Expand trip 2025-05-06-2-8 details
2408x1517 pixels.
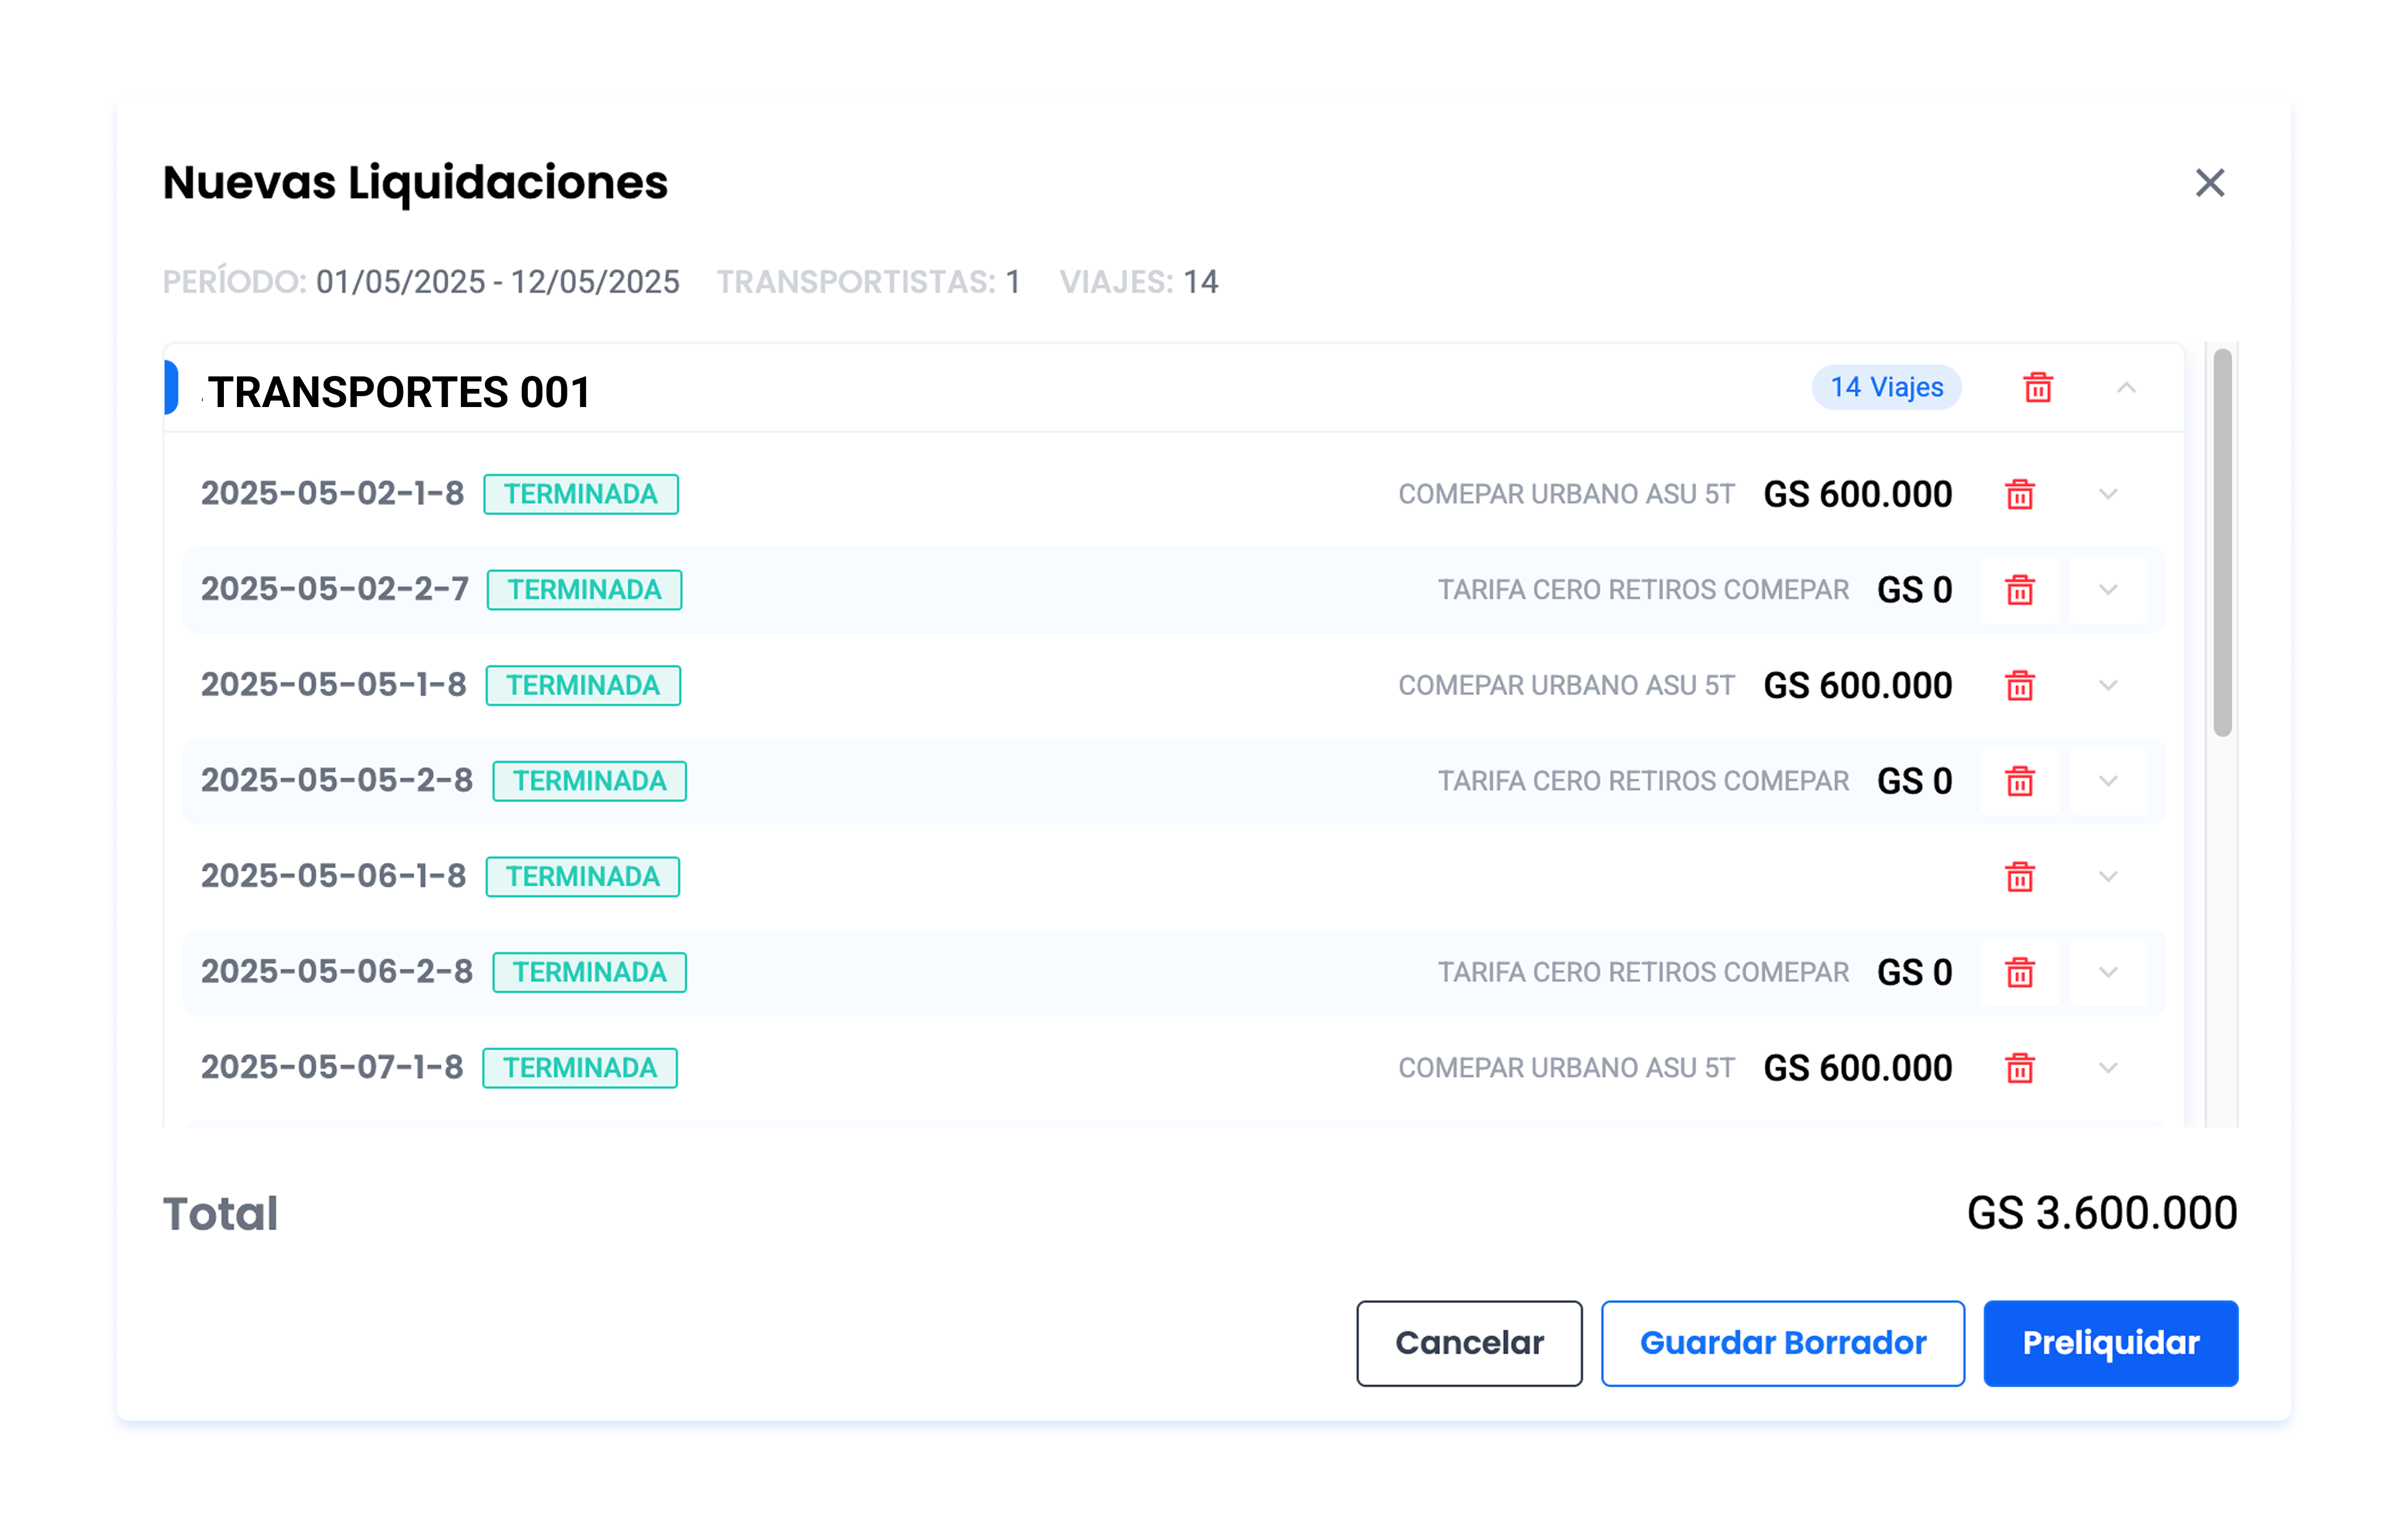(x=2107, y=972)
